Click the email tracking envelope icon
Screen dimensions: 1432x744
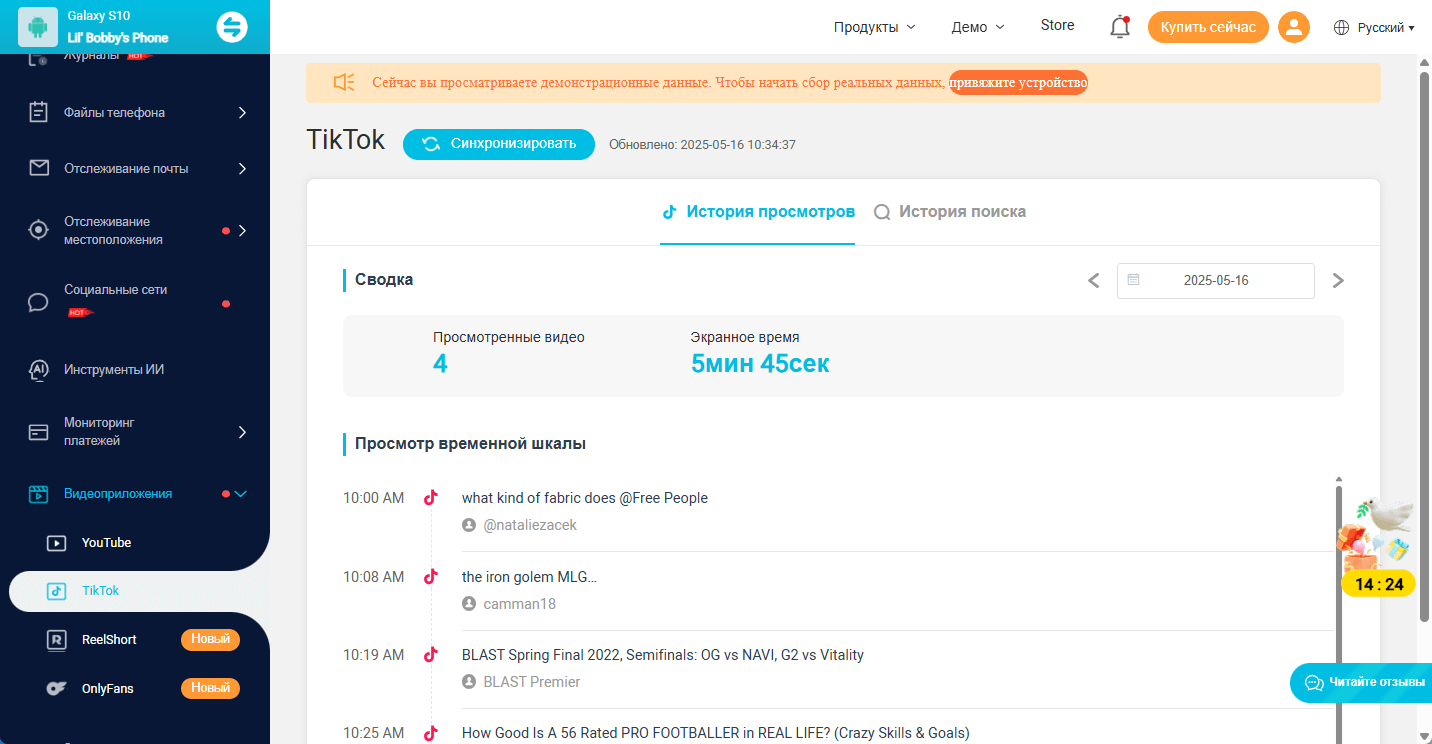click(39, 168)
